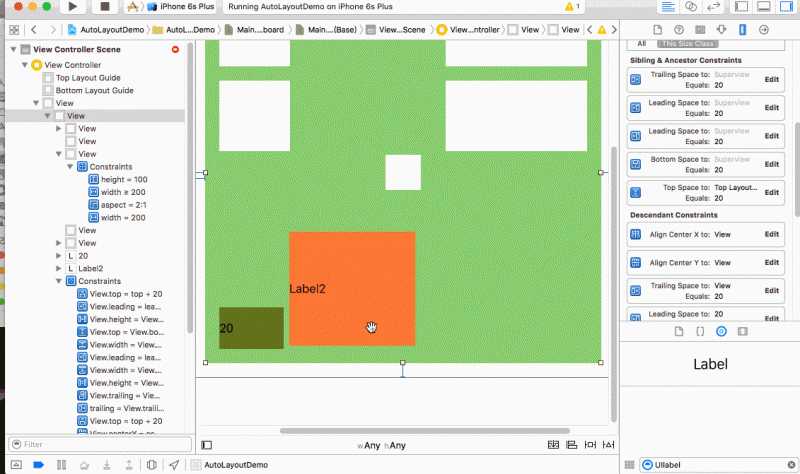
Task: Open the Connections inspector tab
Action: point(762,30)
